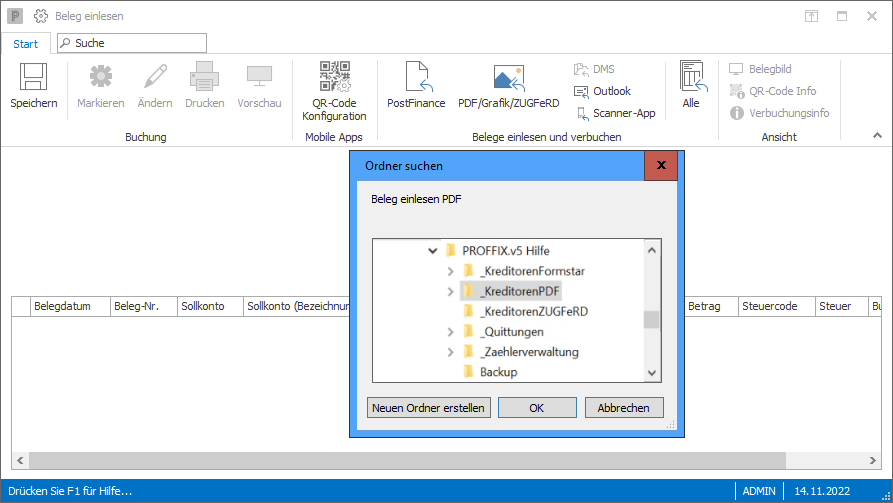Select the _KreditorenPDF folder

click(520, 292)
